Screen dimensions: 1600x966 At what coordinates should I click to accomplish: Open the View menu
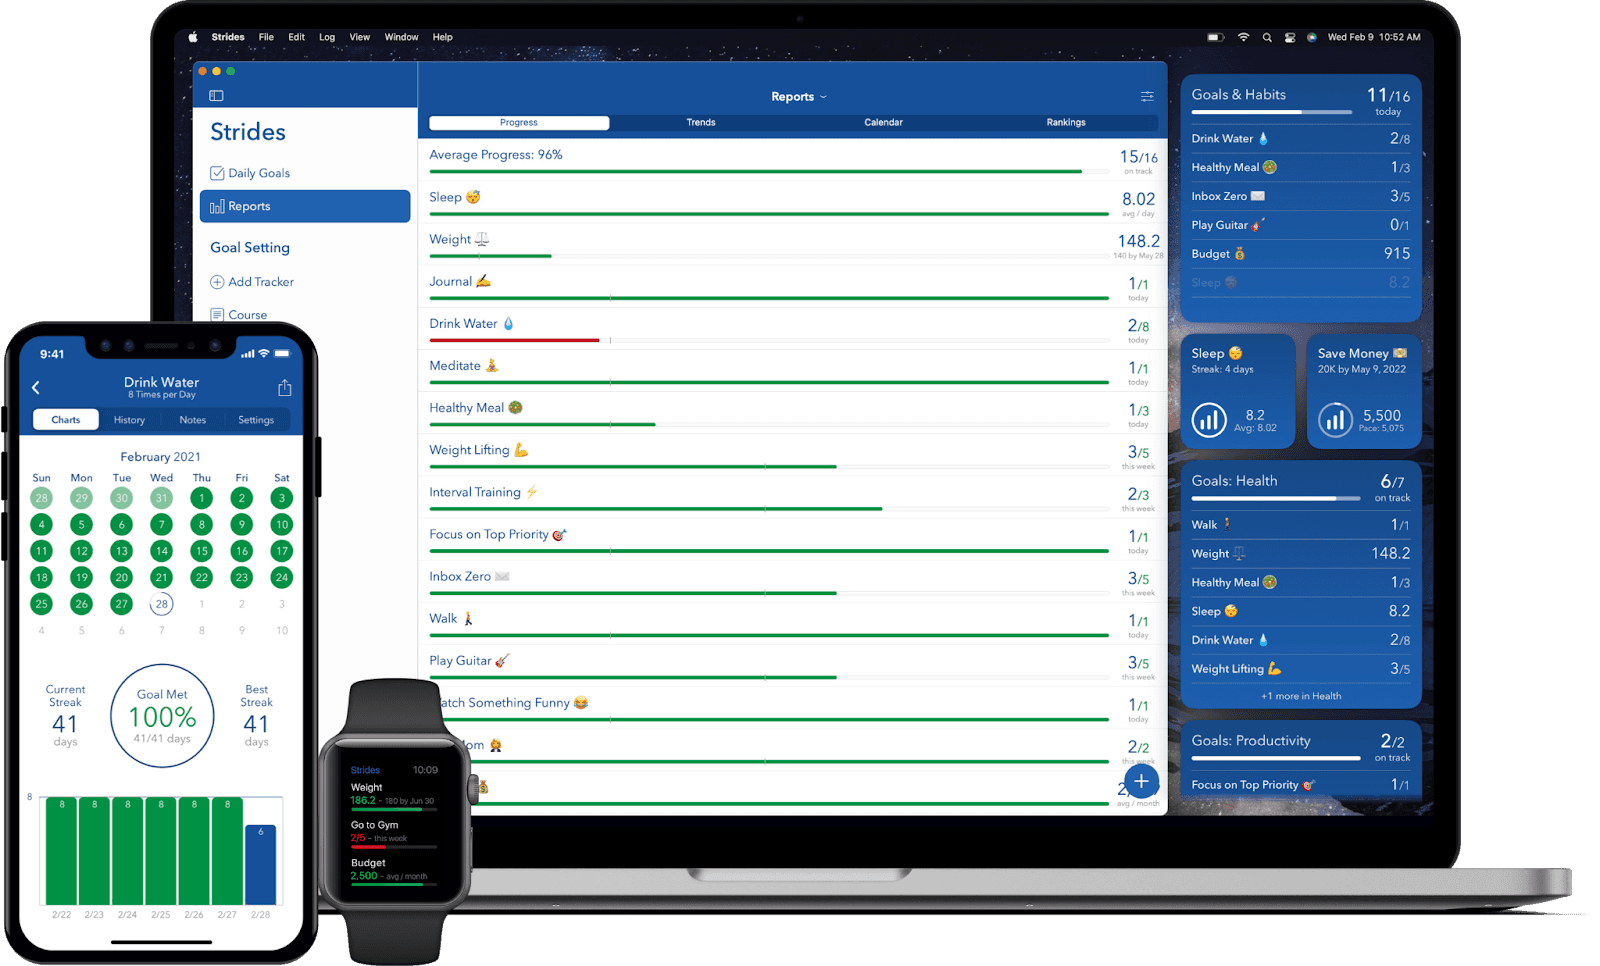(x=360, y=37)
